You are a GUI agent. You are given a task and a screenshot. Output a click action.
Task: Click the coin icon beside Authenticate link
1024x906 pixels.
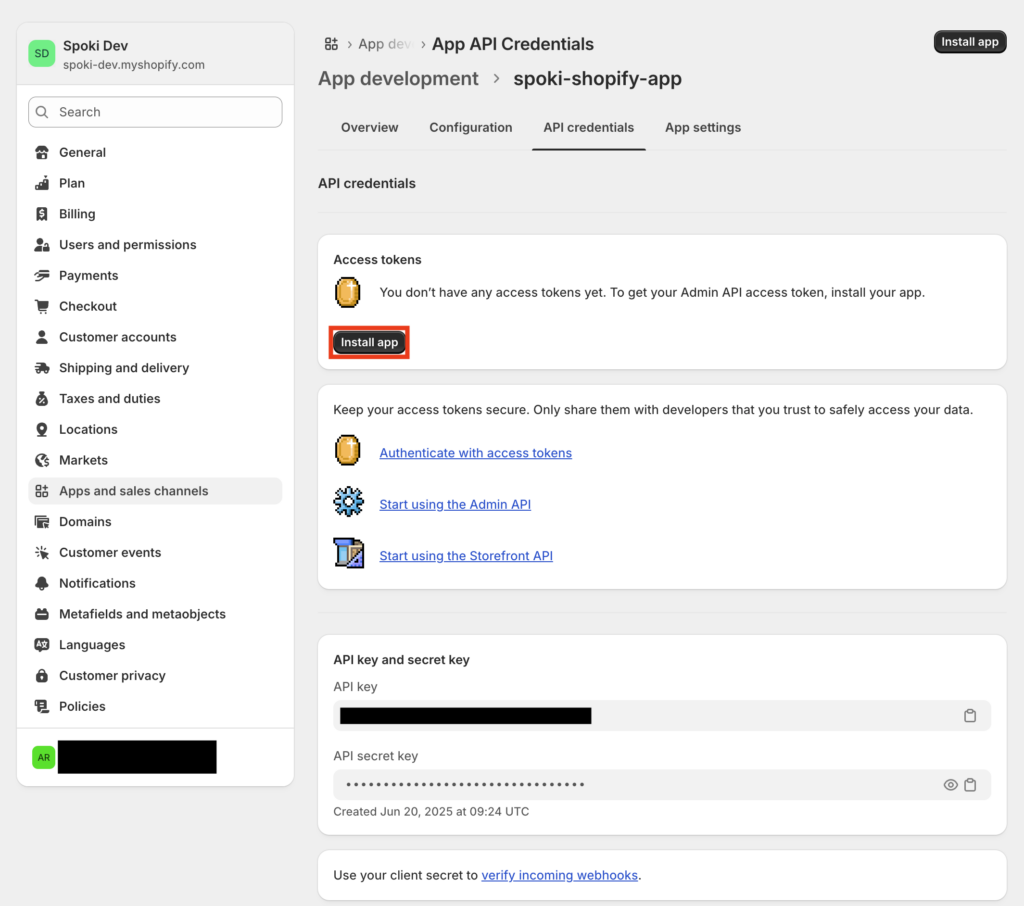(x=348, y=452)
